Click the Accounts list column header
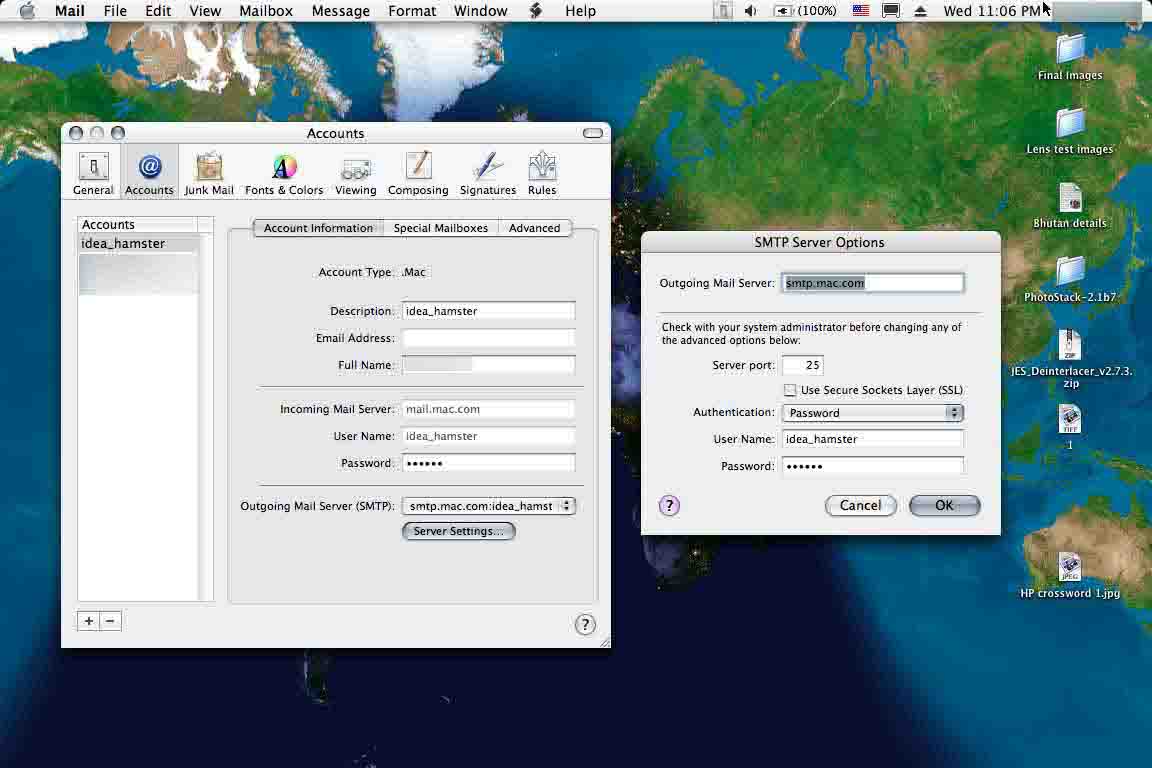The width and height of the screenshot is (1152, 768). point(138,225)
